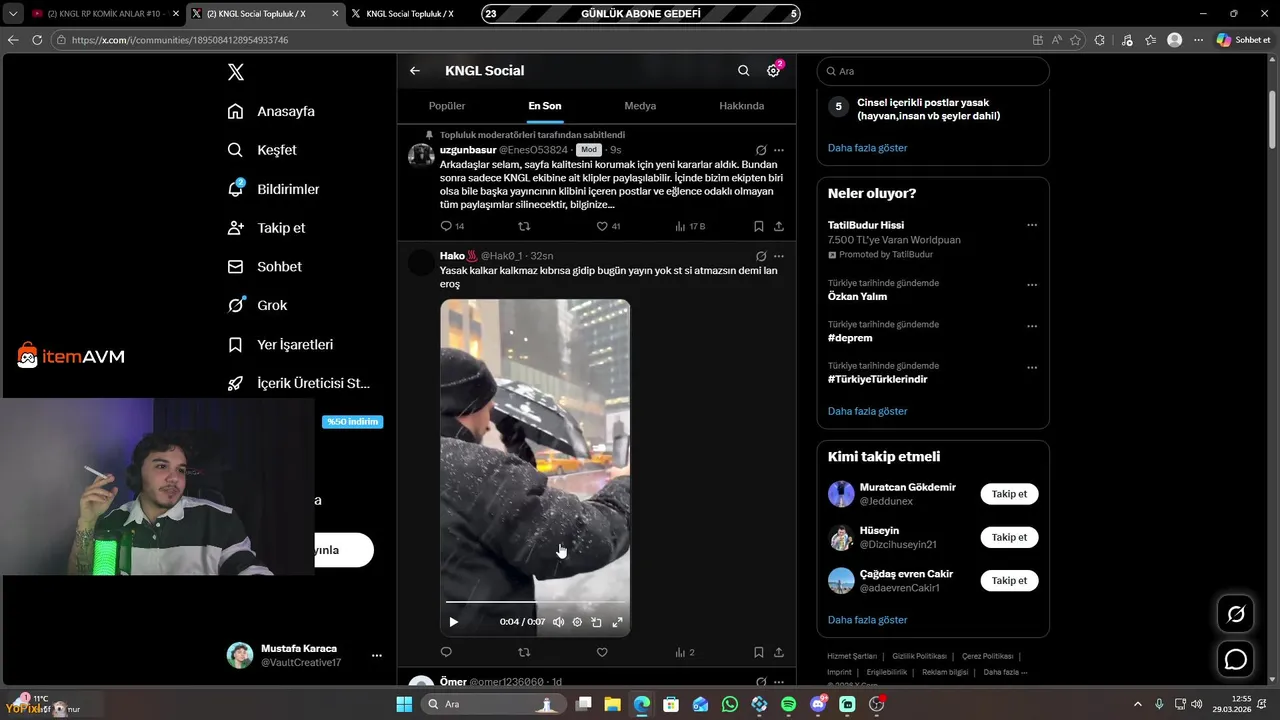Open video settings gear in player

coord(577,622)
